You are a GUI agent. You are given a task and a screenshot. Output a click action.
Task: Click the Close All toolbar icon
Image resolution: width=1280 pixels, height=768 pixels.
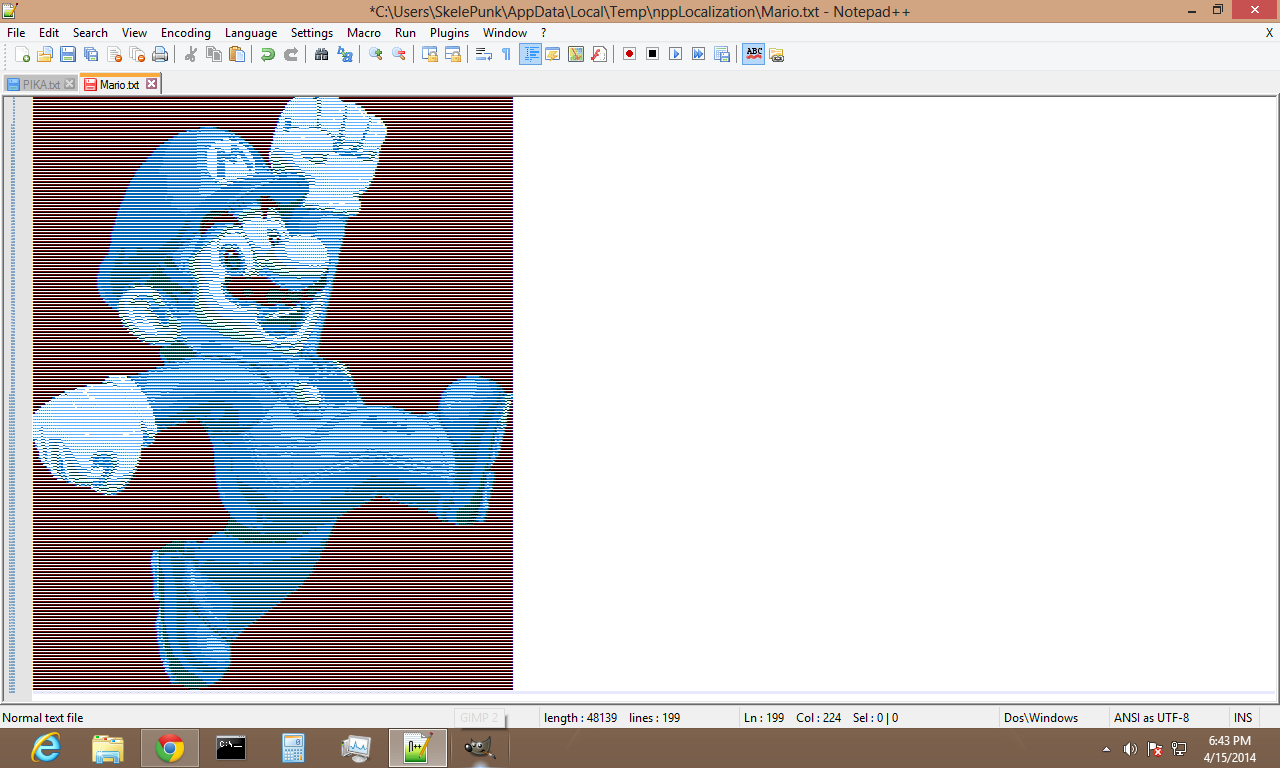pyautogui.click(x=137, y=54)
